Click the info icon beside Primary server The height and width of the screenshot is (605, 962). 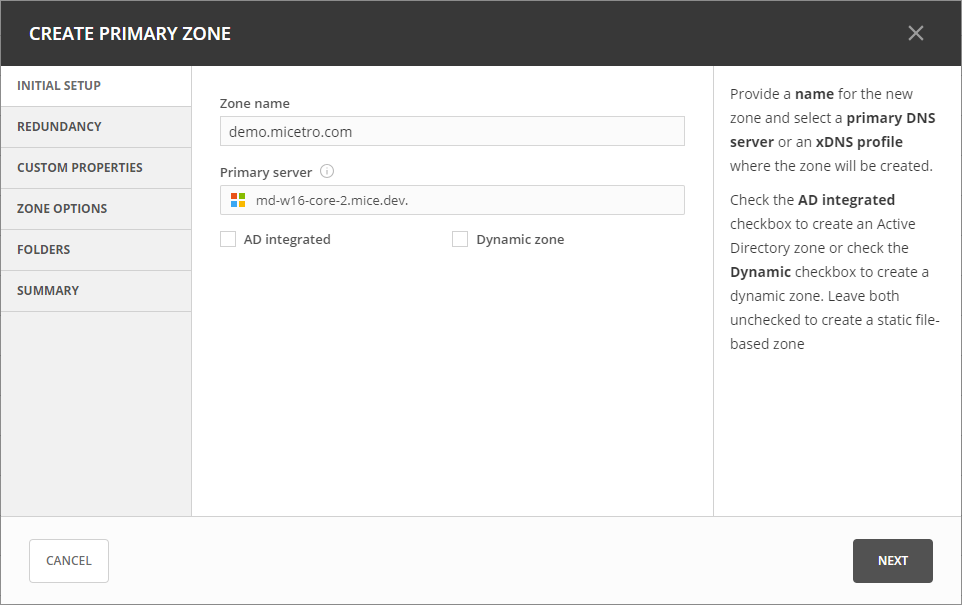coord(327,171)
